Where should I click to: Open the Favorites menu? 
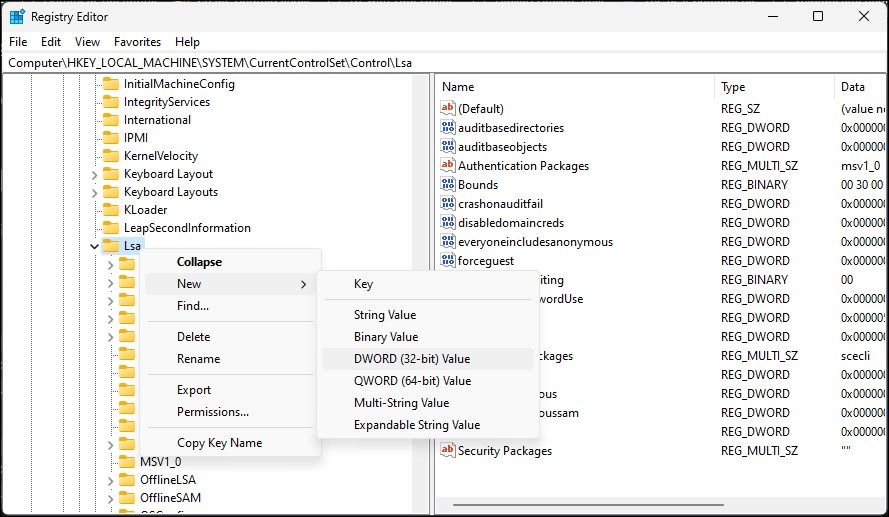(x=137, y=42)
